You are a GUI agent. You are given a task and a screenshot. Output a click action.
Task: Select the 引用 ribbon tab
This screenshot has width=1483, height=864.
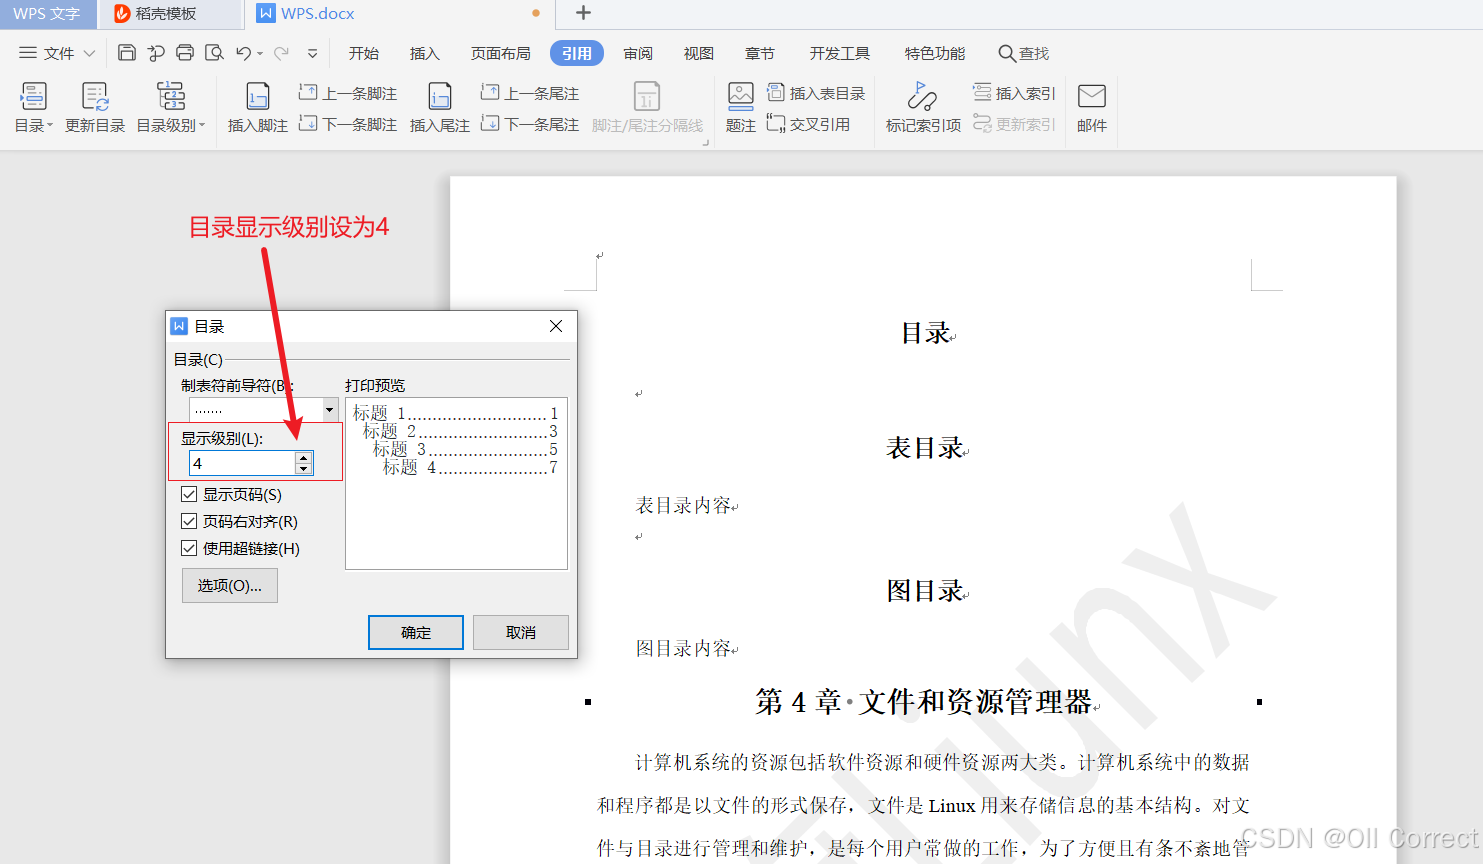tap(577, 53)
